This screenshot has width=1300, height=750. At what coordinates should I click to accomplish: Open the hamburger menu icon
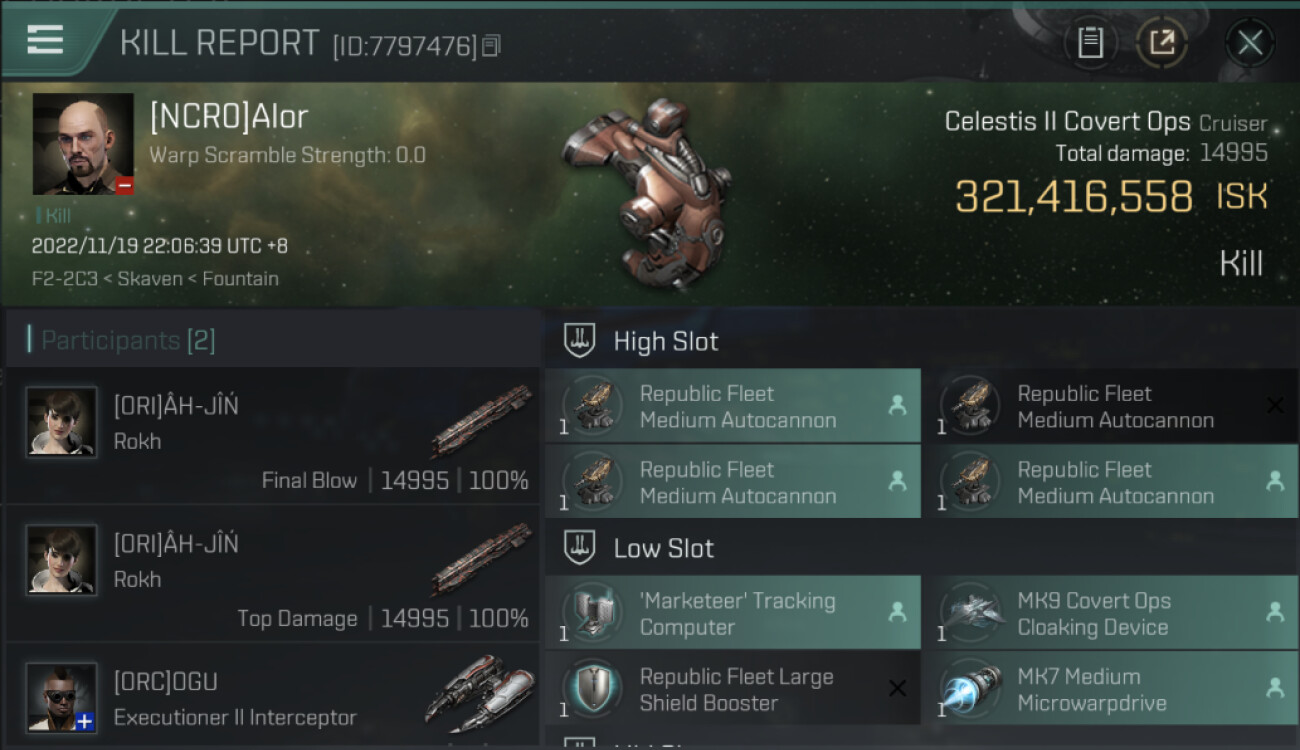45,40
